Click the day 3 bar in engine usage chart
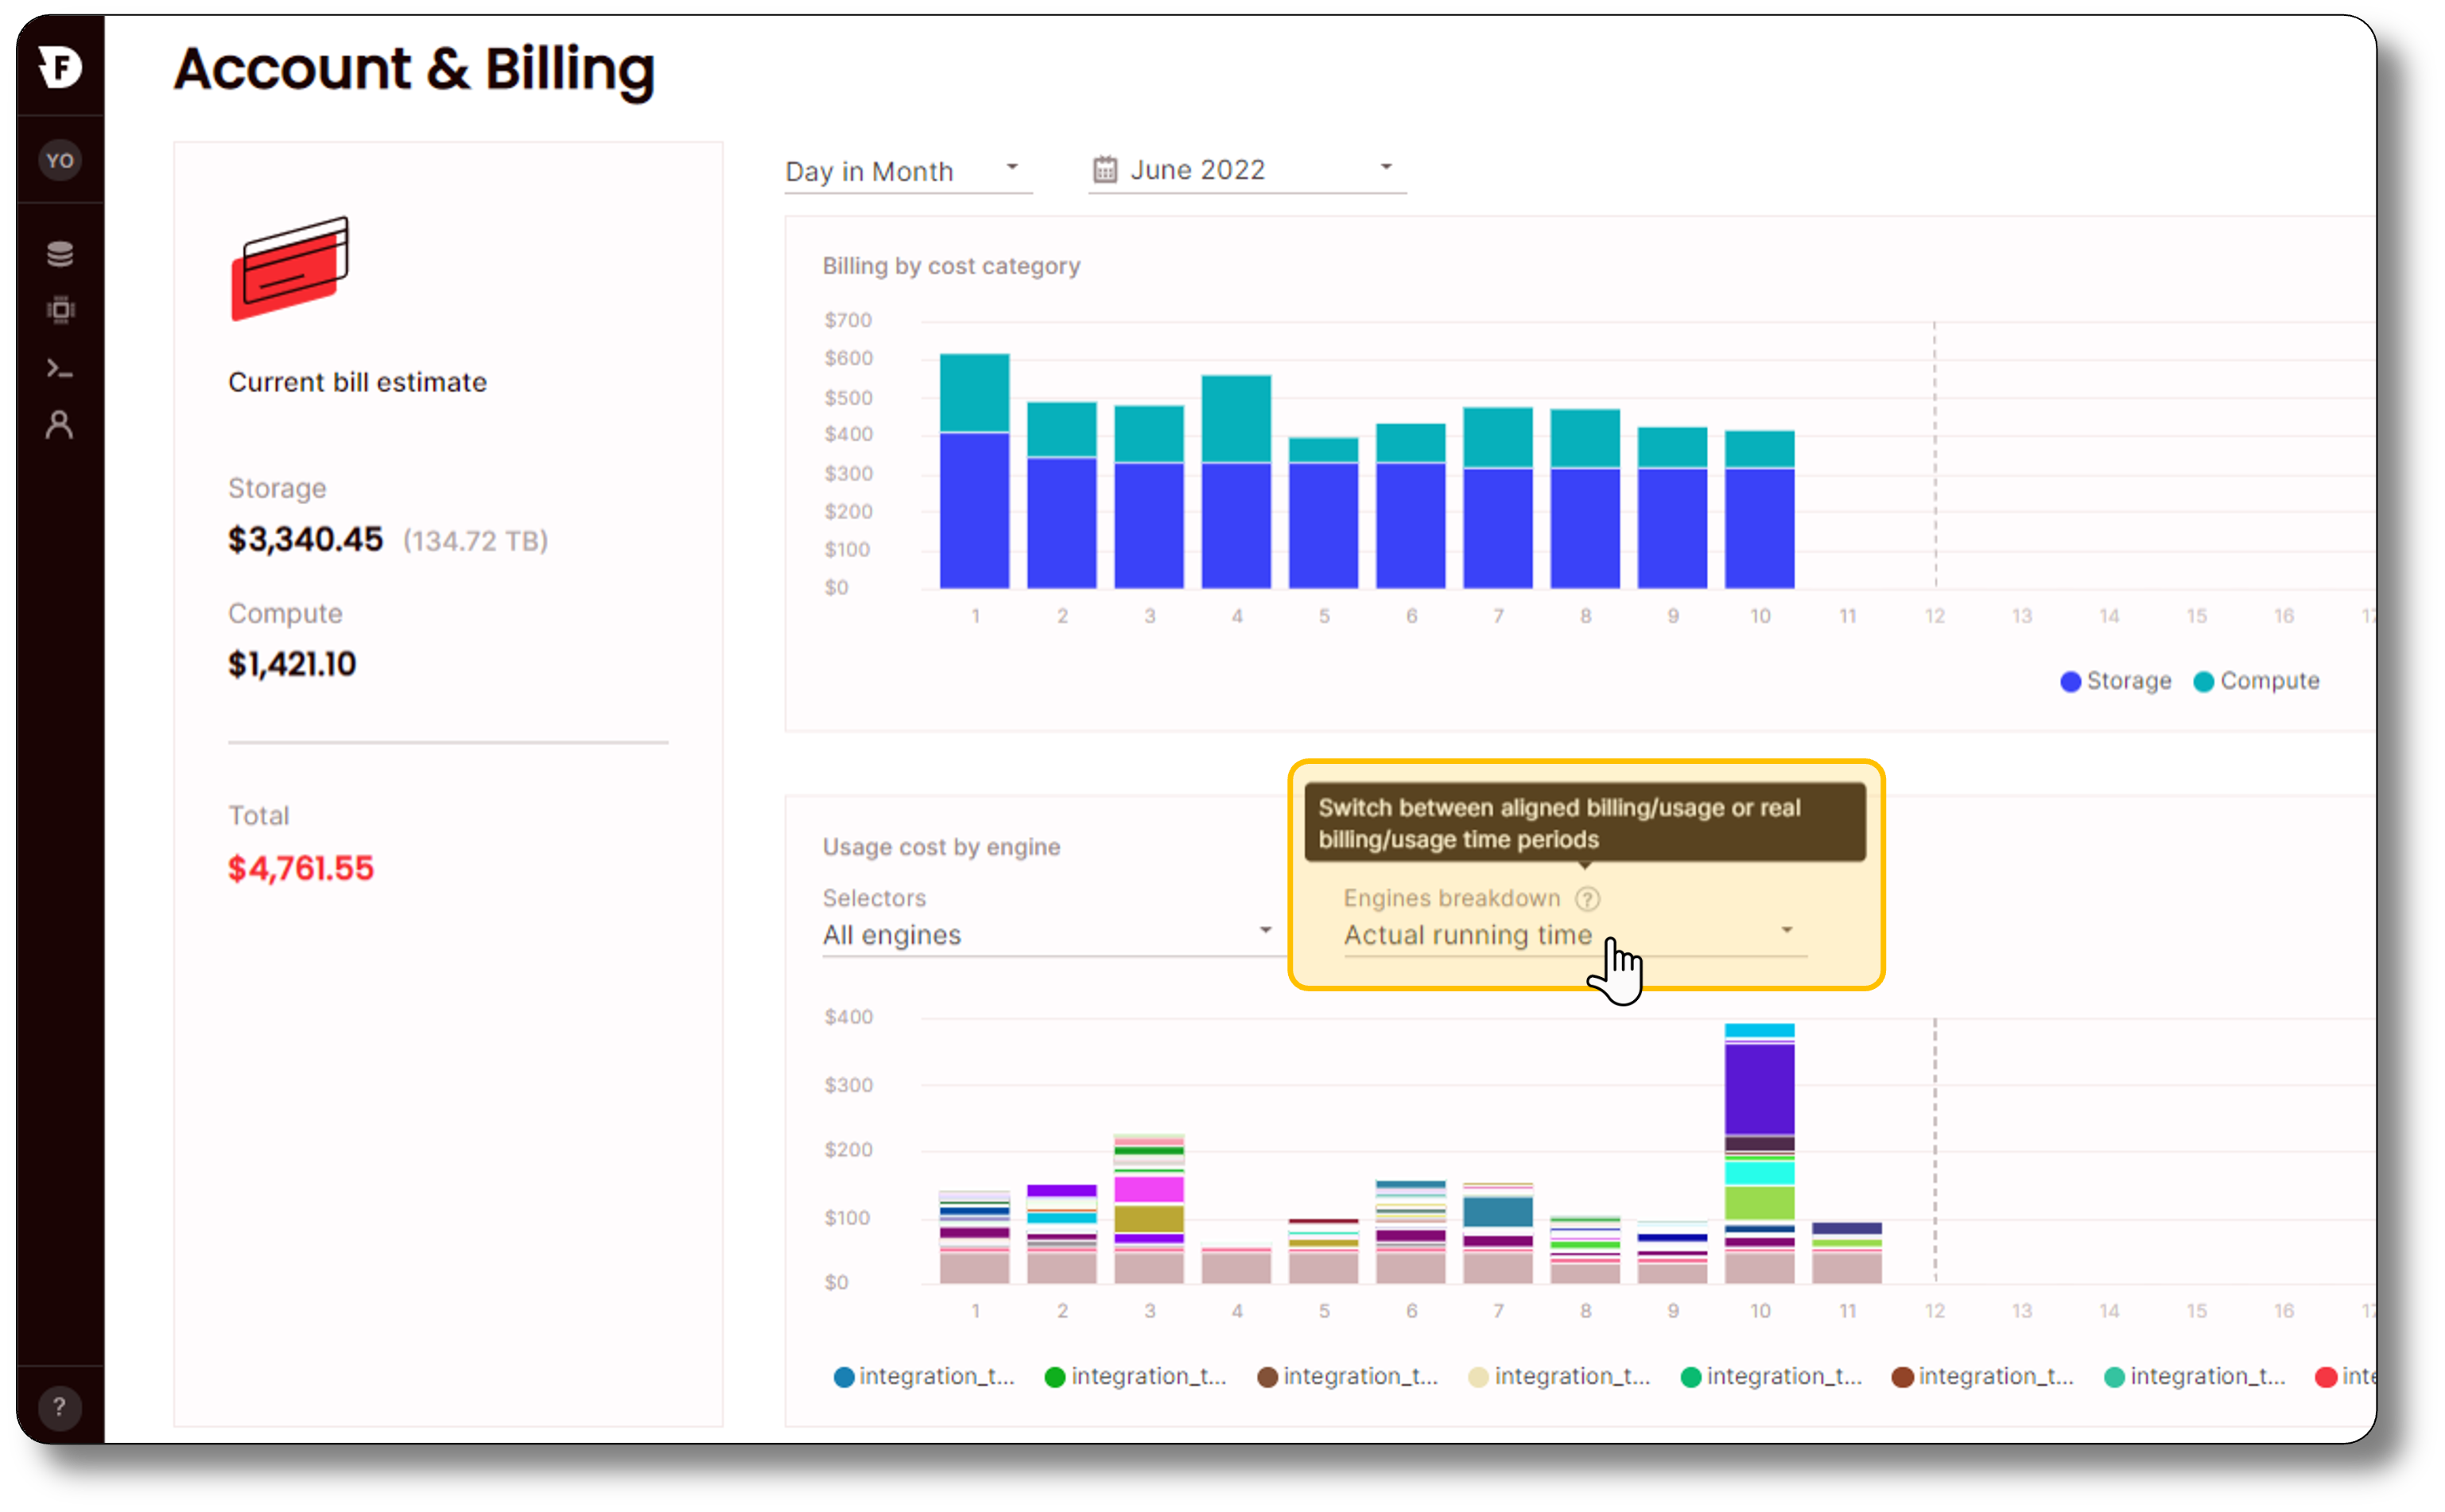2445x1512 pixels. pyautogui.click(x=1149, y=1208)
